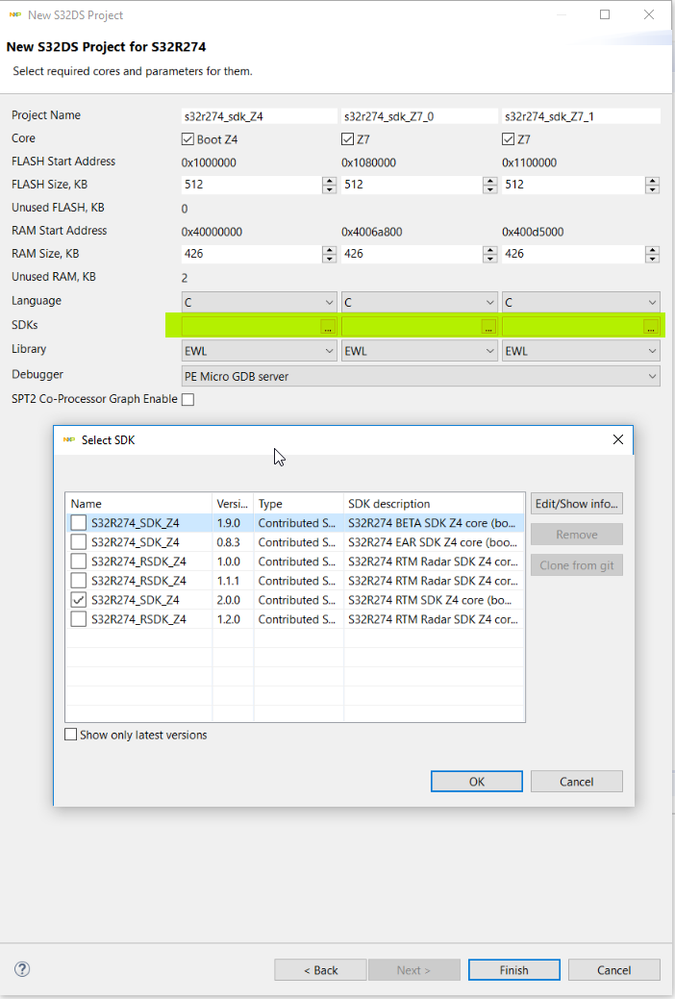Image resolution: width=675 pixels, height=999 pixels.
Task: Check S32R274_RSDK_Z4 version 1.1.1
Action: [x=78, y=580]
